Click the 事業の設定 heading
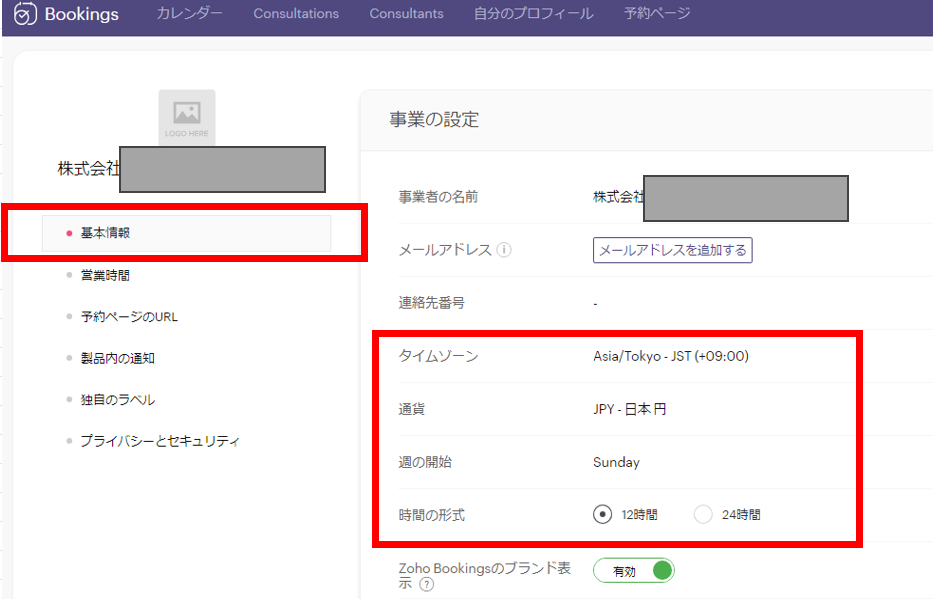 (x=434, y=120)
